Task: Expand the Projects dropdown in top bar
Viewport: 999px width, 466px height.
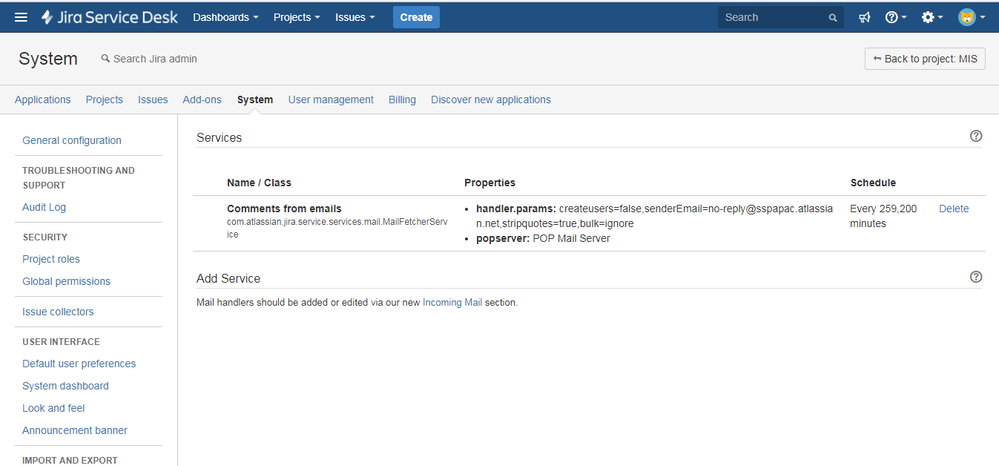Action: point(297,17)
